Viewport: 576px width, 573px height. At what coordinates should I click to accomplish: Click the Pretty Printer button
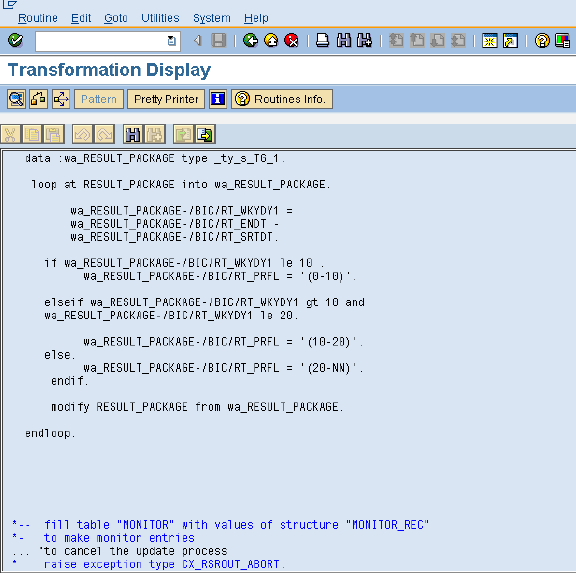(166, 99)
